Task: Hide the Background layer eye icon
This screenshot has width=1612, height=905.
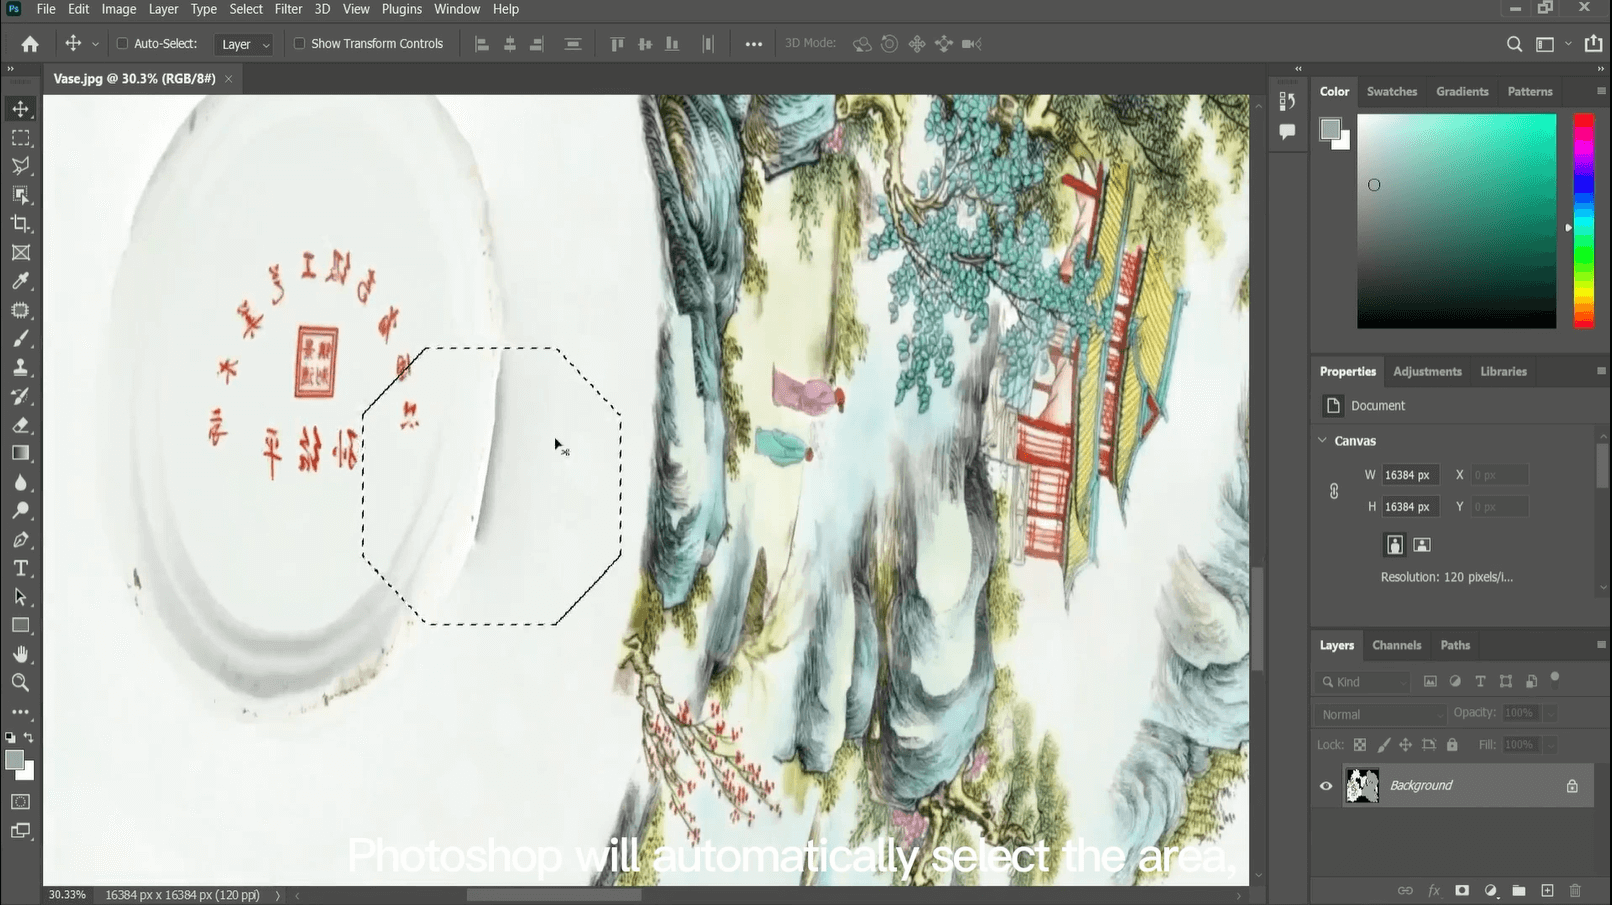Action: [x=1326, y=786]
